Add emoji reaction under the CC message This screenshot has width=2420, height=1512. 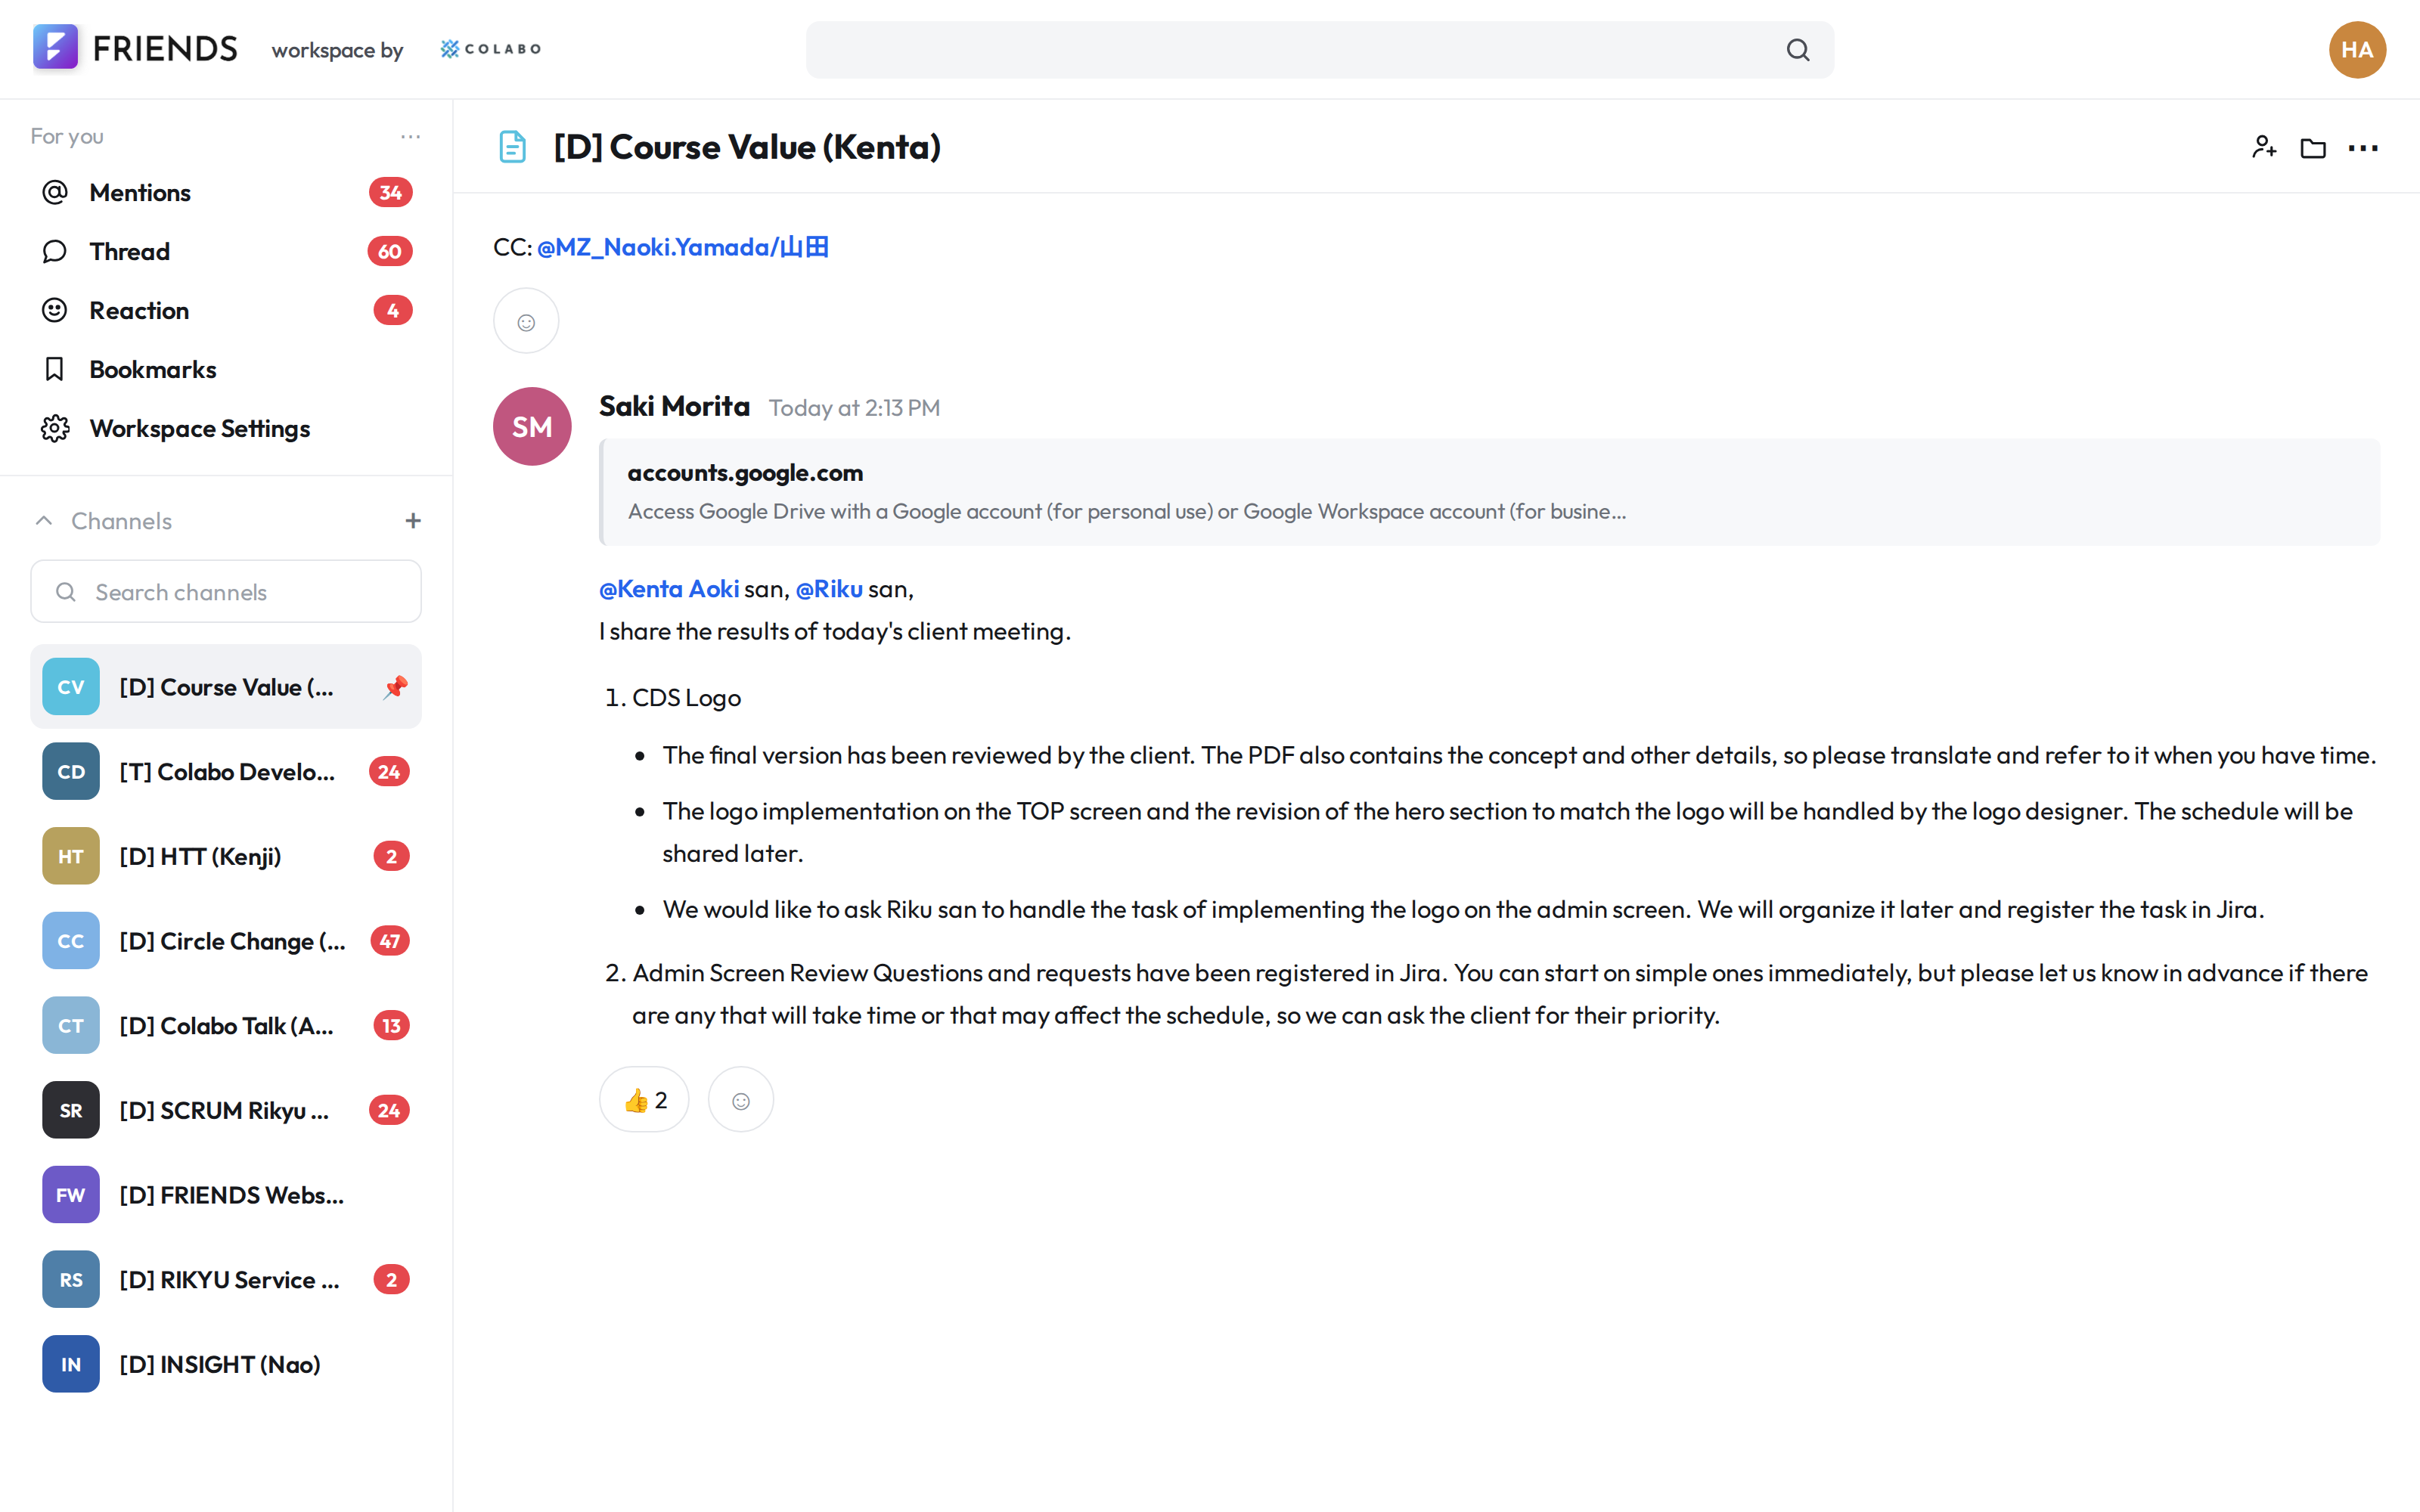tap(526, 321)
